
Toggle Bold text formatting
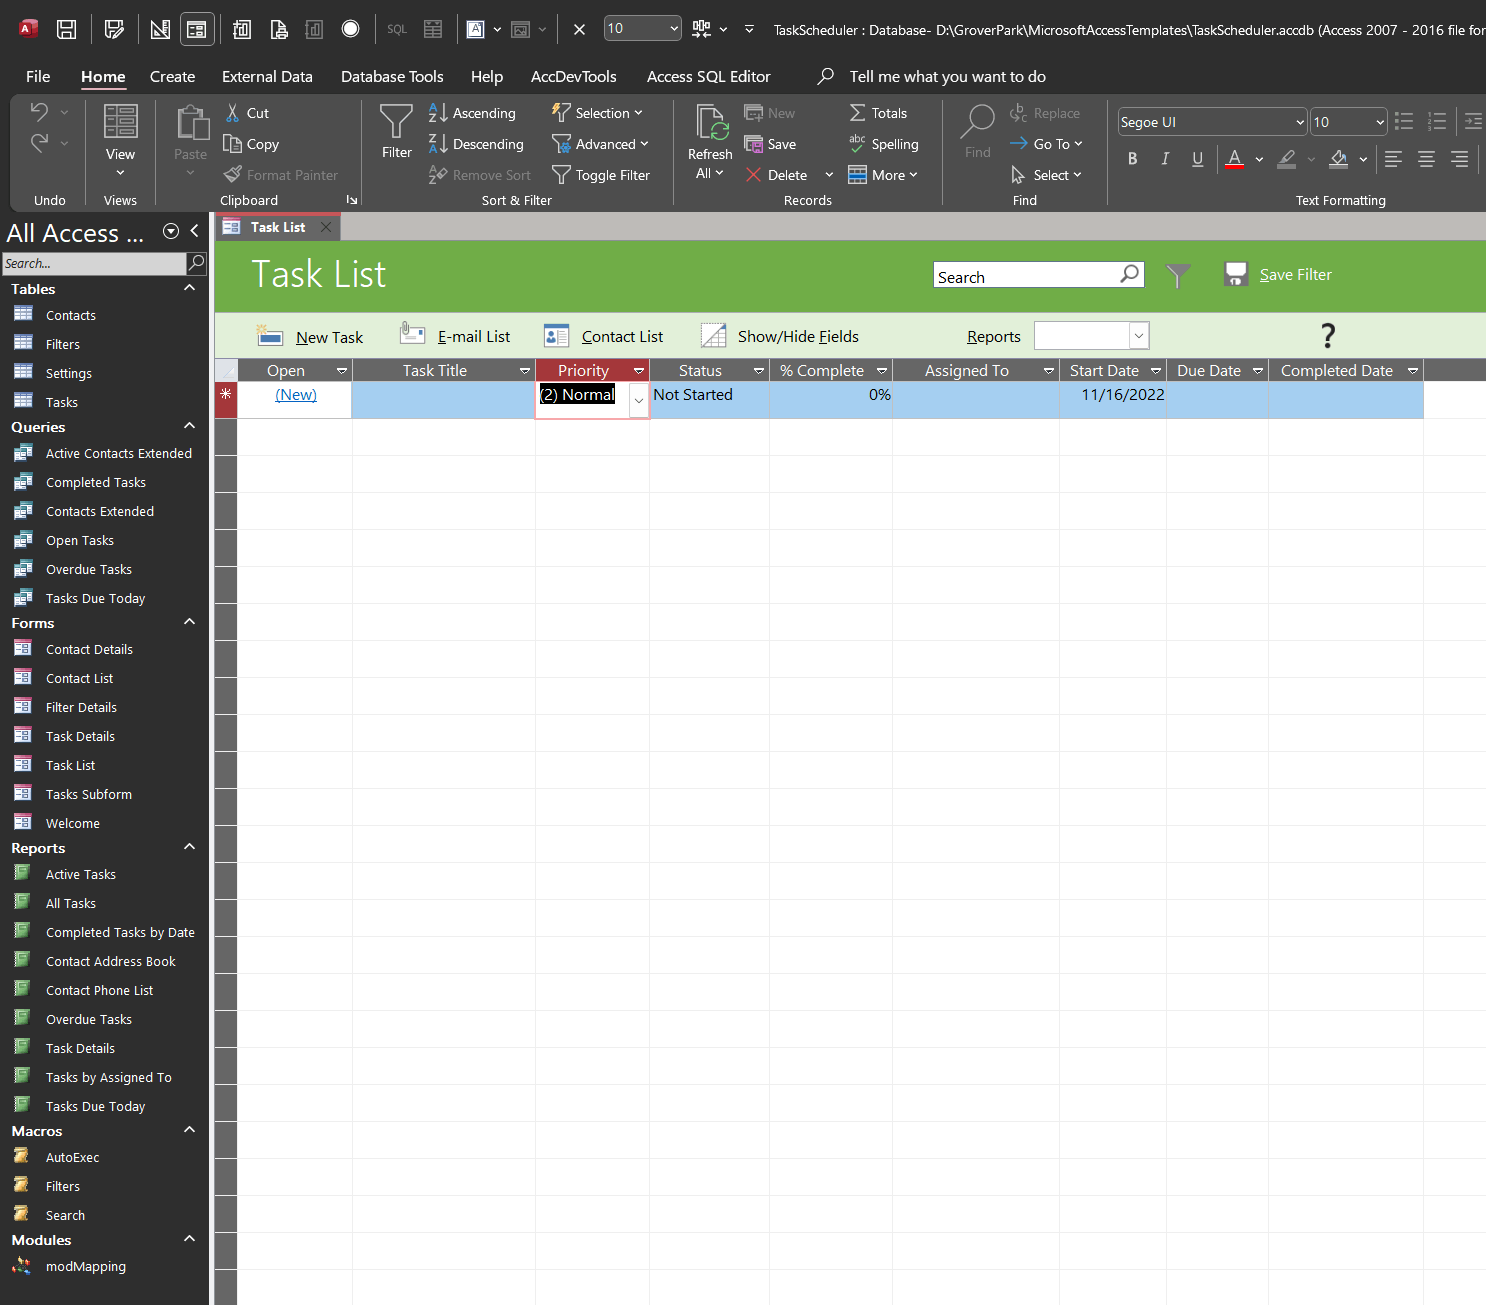point(1132,158)
